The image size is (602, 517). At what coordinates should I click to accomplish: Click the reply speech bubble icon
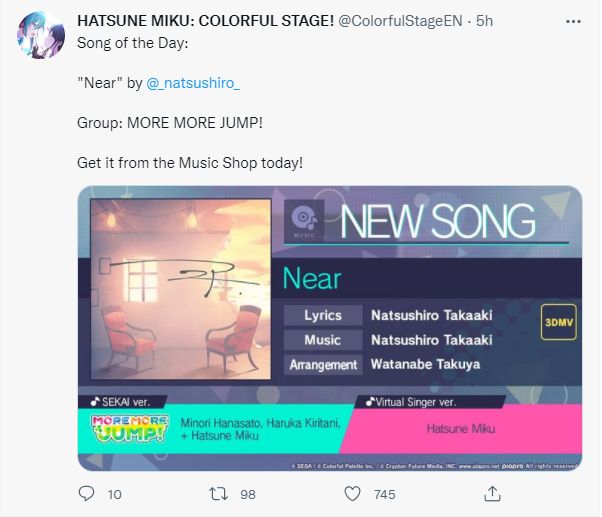[86, 494]
